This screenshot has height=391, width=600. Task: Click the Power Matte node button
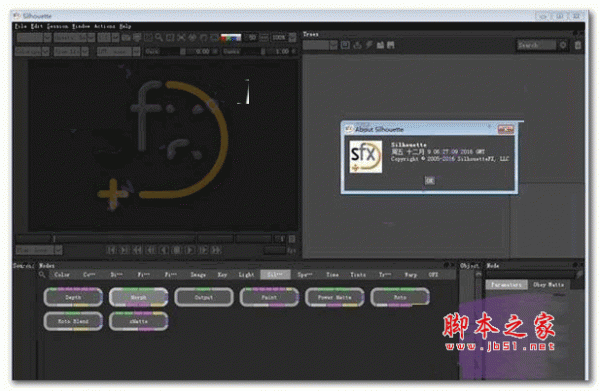pyautogui.click(x=334, y=297)
